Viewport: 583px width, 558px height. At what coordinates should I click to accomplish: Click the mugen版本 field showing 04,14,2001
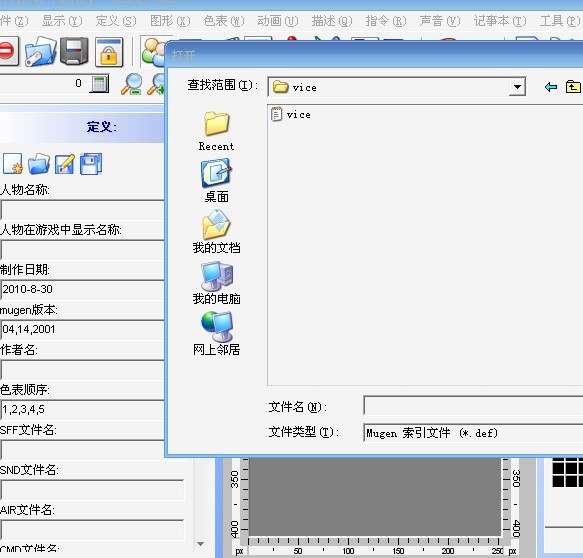[x=82, y=329]
